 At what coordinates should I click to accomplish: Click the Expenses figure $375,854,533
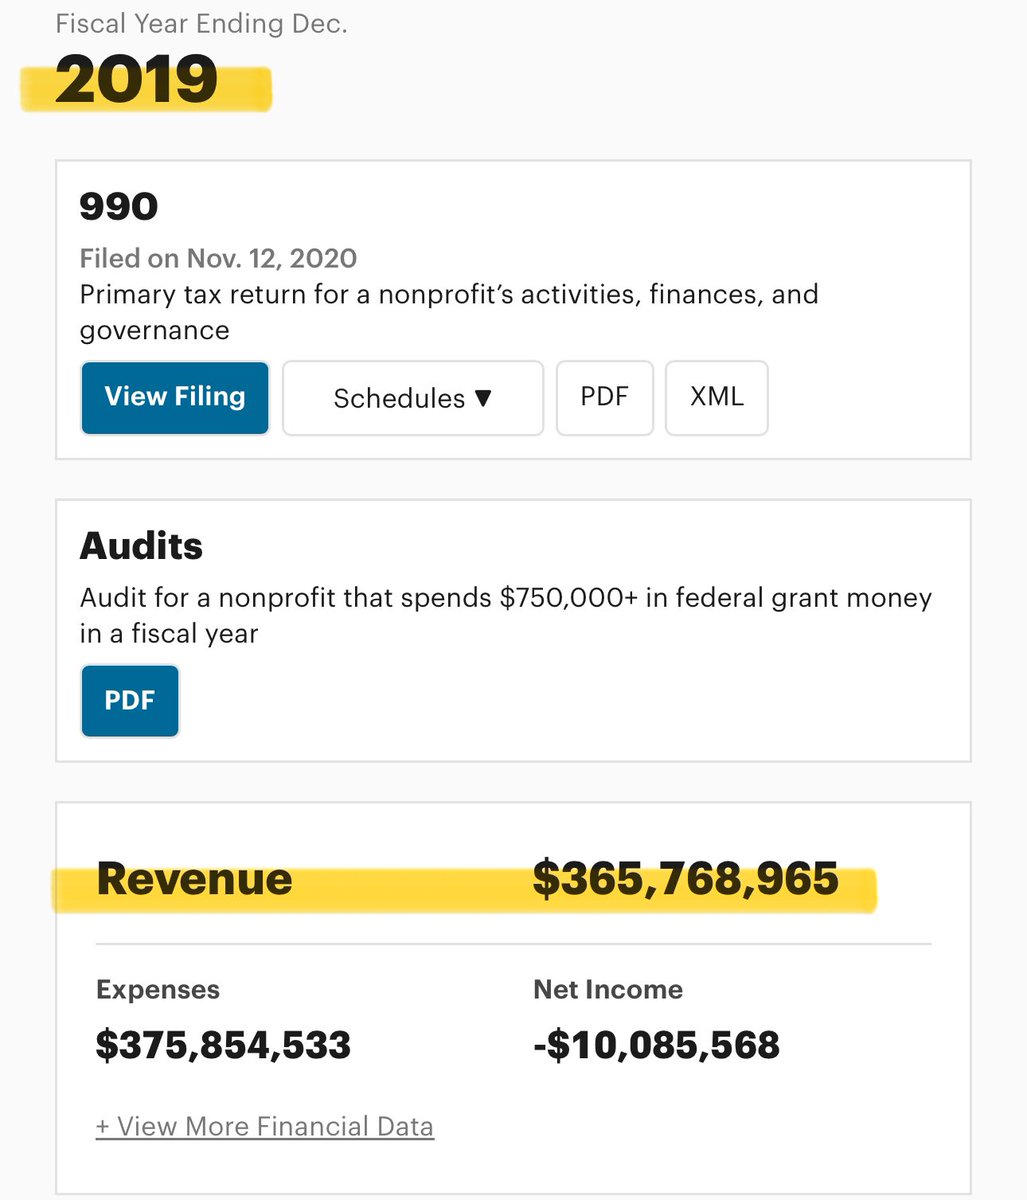tap(223, 1045)
